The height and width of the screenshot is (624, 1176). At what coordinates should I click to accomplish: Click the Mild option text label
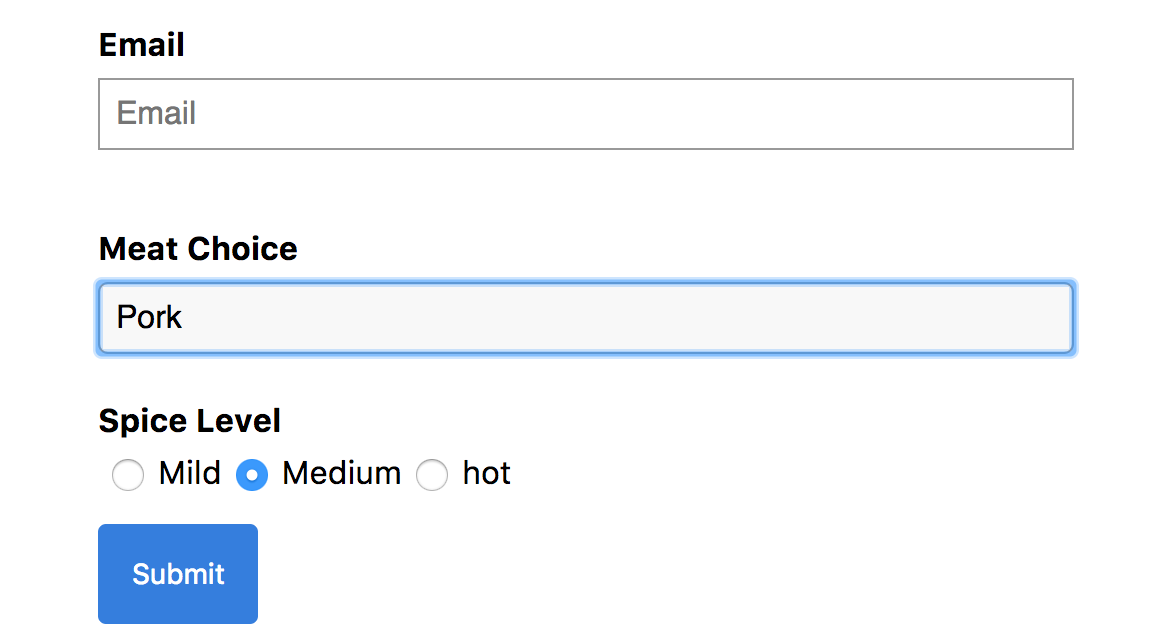[190, 473]
